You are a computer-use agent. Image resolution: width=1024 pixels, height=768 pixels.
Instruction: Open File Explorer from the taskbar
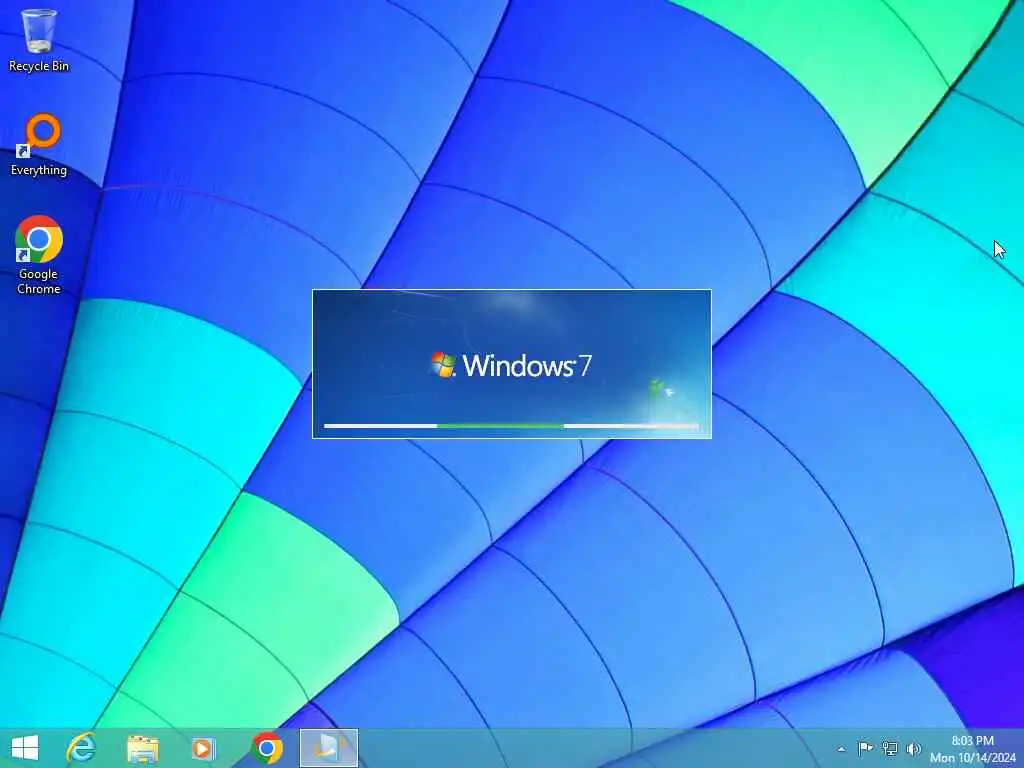coord(142,748)
